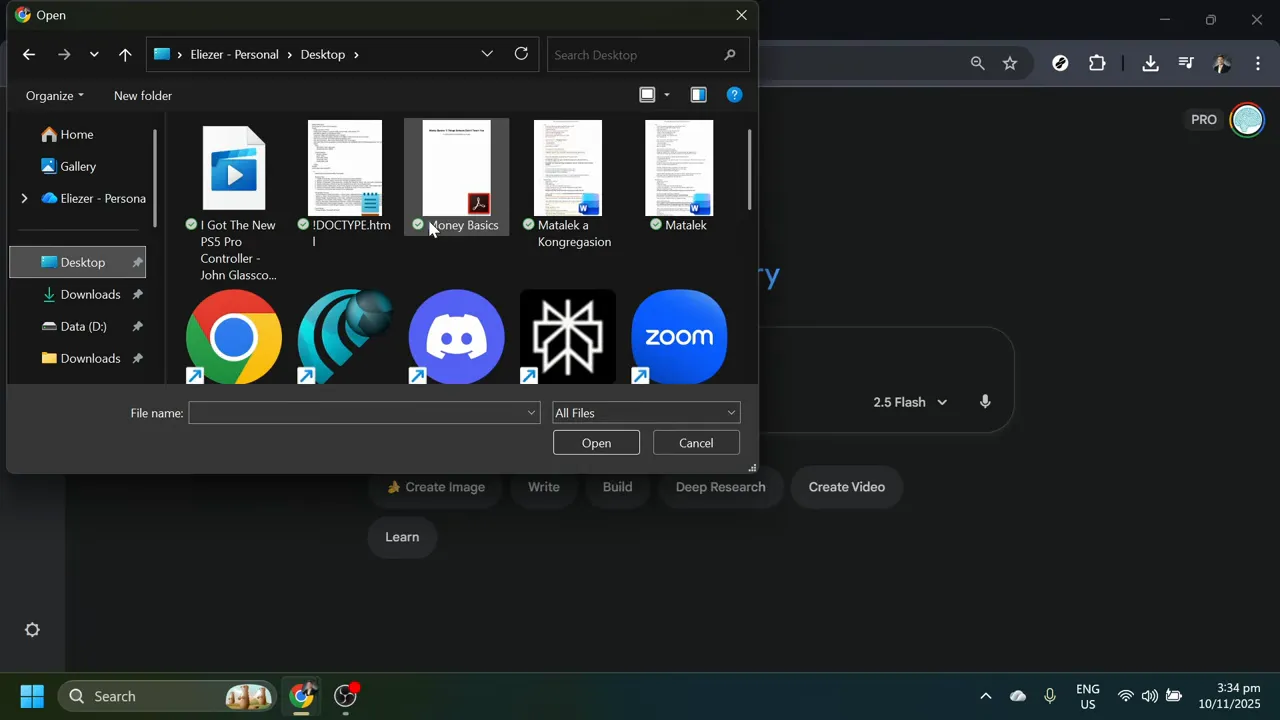Viewport: 1280px width, 720px height.
Task: Open the yellow Downloads folder
Action: click(80, 358)
